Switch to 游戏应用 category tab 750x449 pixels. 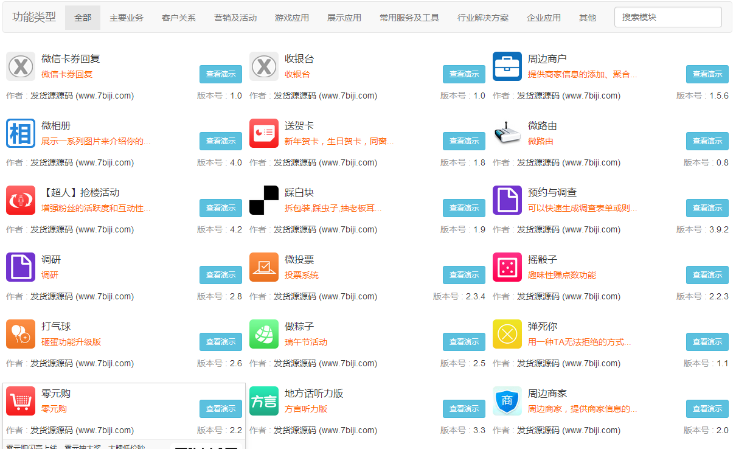coord(292,18)
